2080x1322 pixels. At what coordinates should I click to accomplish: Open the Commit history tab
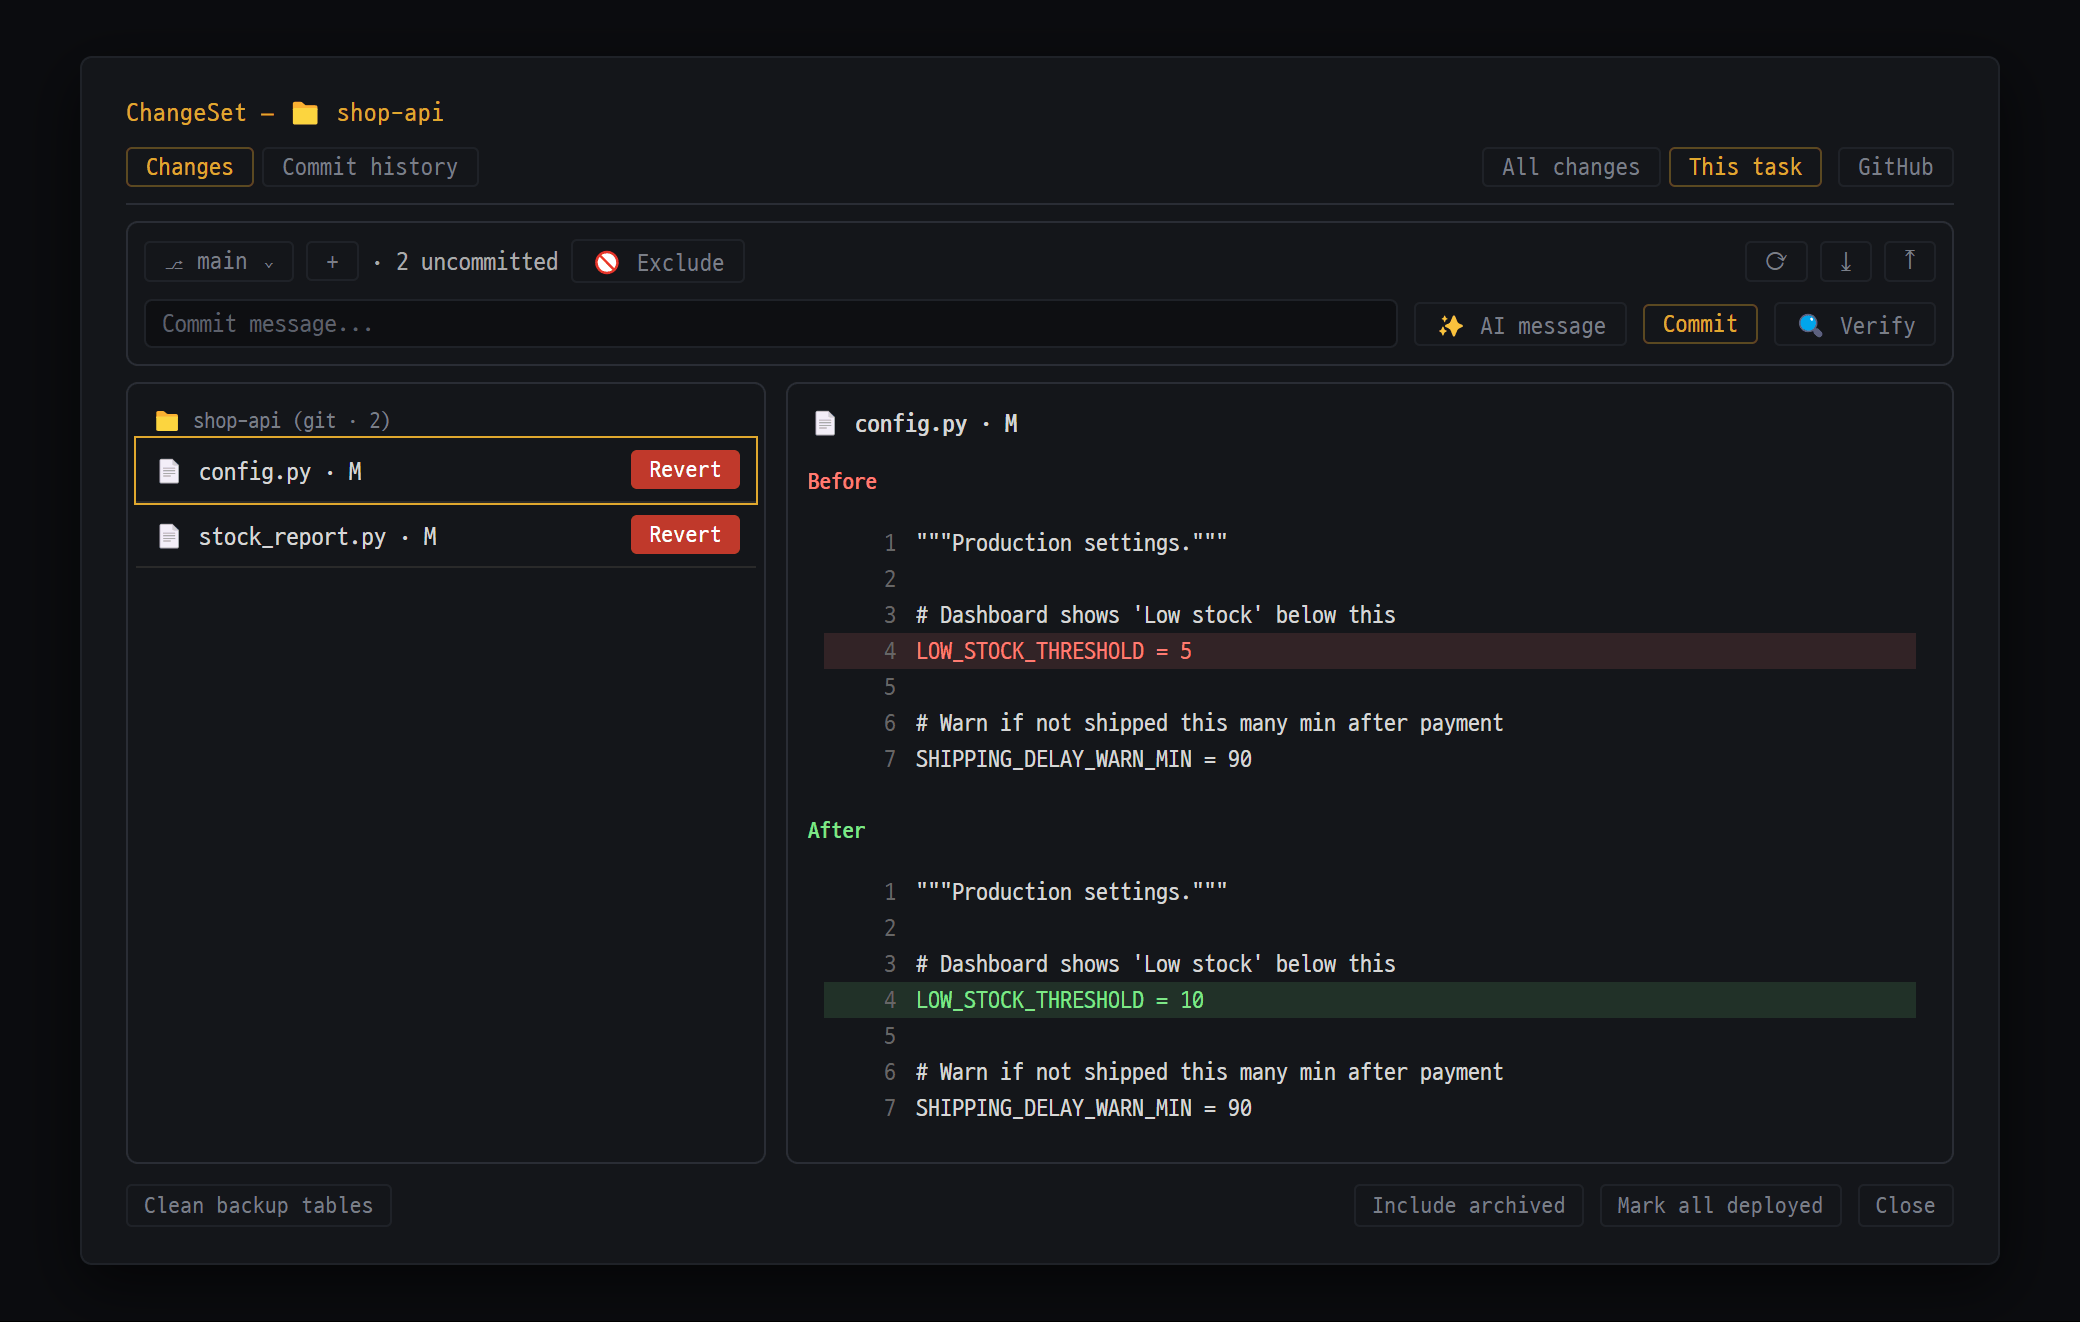click(x=370, y=167)
